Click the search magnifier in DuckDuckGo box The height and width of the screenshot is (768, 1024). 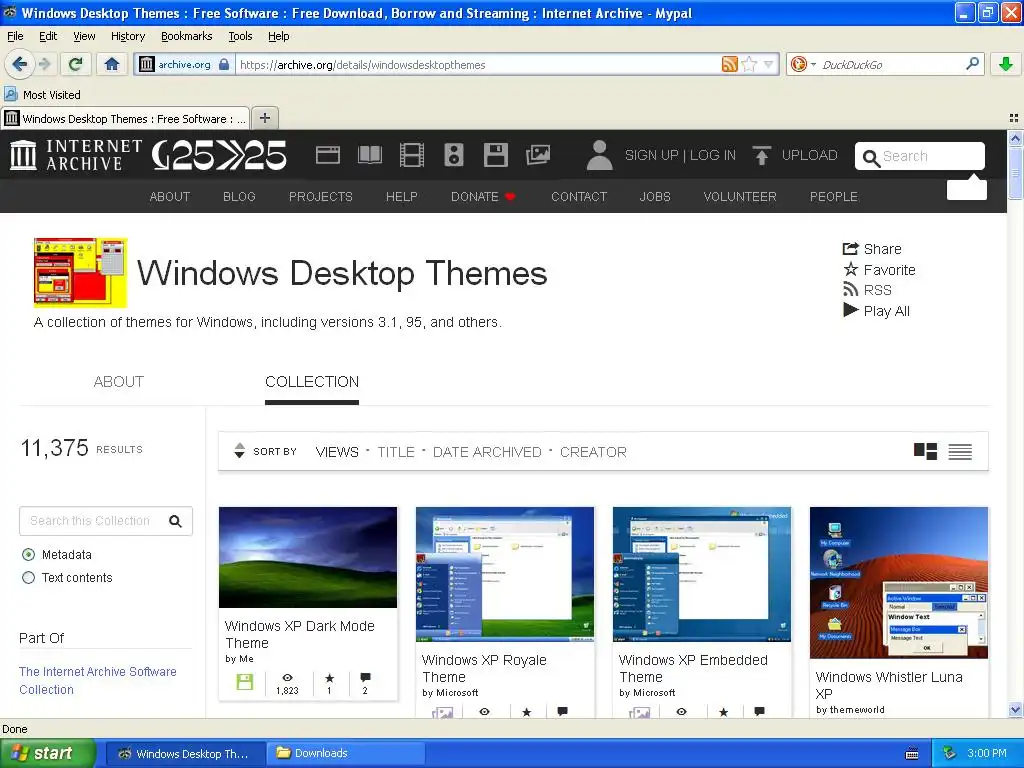tap(972, 64)
